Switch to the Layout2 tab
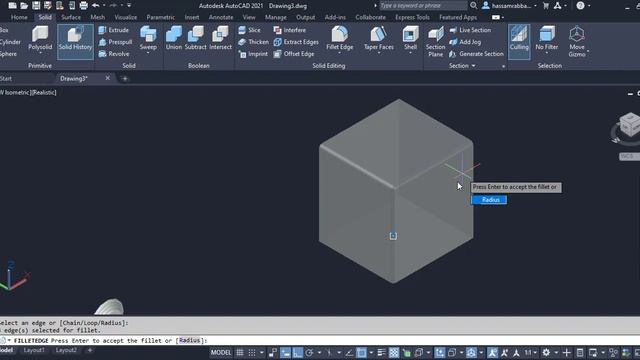This screenshot has height=360, width=640. pos(66,350)
